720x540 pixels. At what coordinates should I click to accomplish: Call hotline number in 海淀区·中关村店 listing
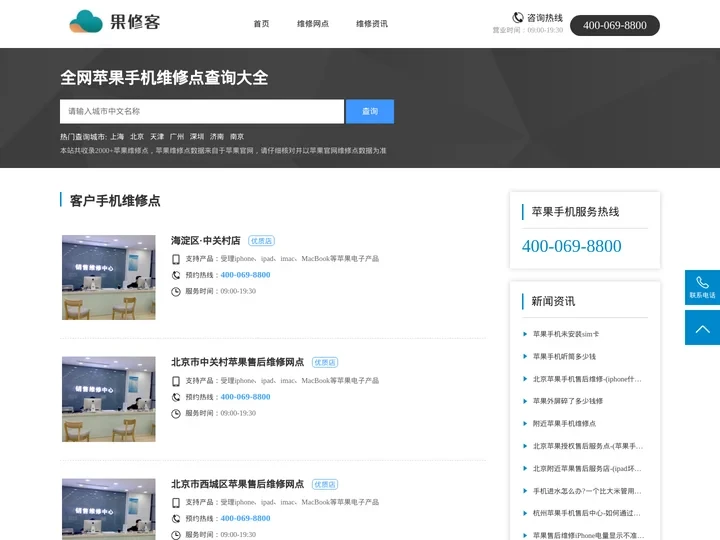[x=245, y=275]
